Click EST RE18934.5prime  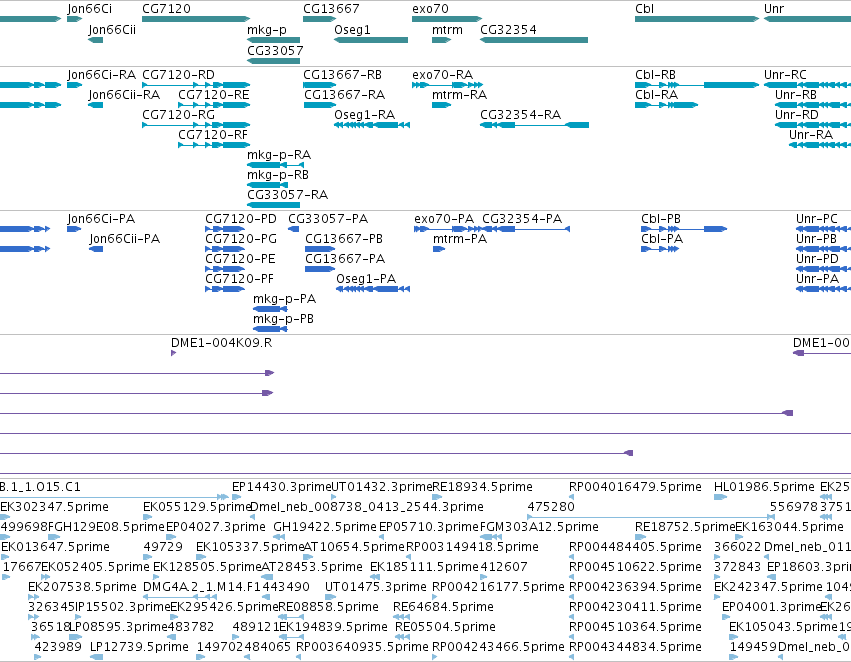[x=437, y=497]
